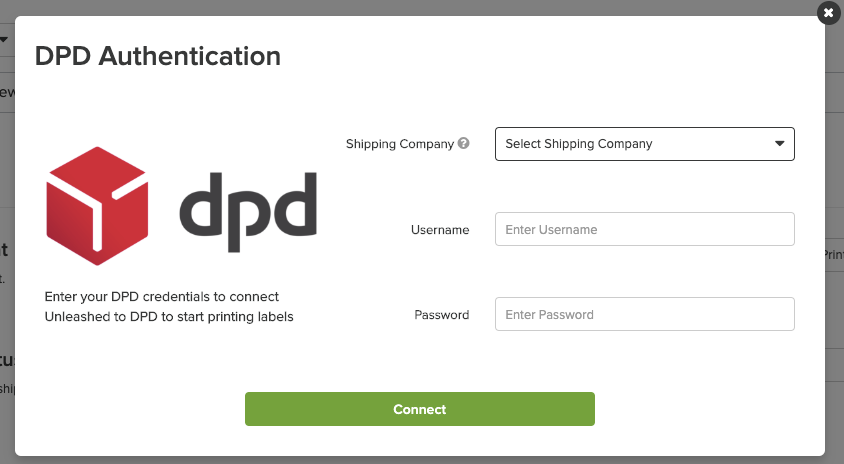Open the Select Shipping Company dropdown
The height and width of the screenshot is (464, 844).
644,144
